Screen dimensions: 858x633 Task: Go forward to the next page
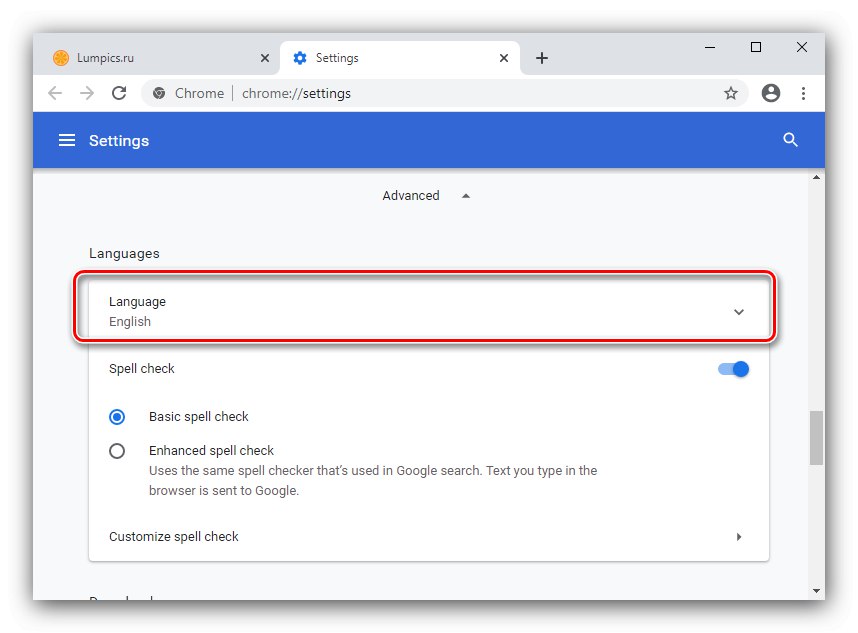[87, 93]
